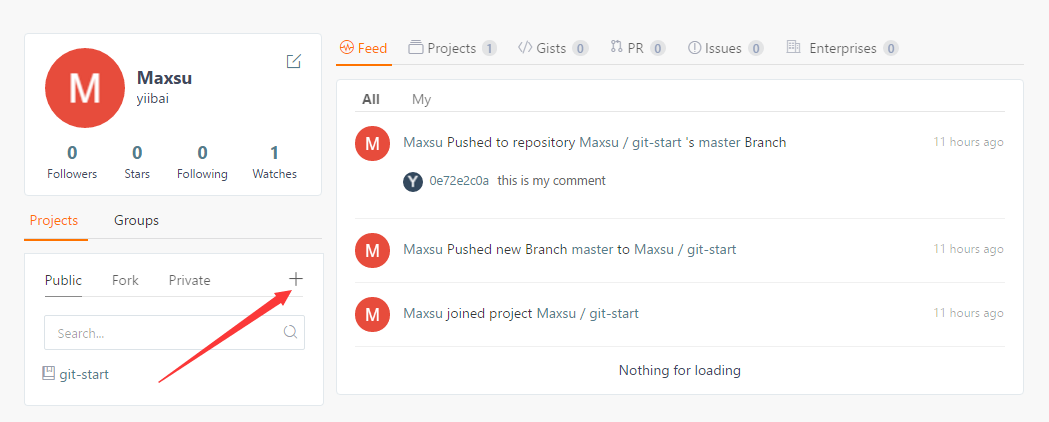The image size is (1049, 422).
Task: View the Followers count
Action: coord(72,162)
